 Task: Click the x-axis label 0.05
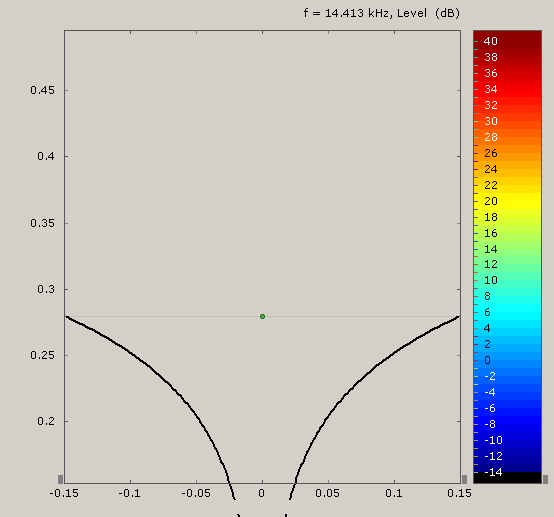[328, 493]
